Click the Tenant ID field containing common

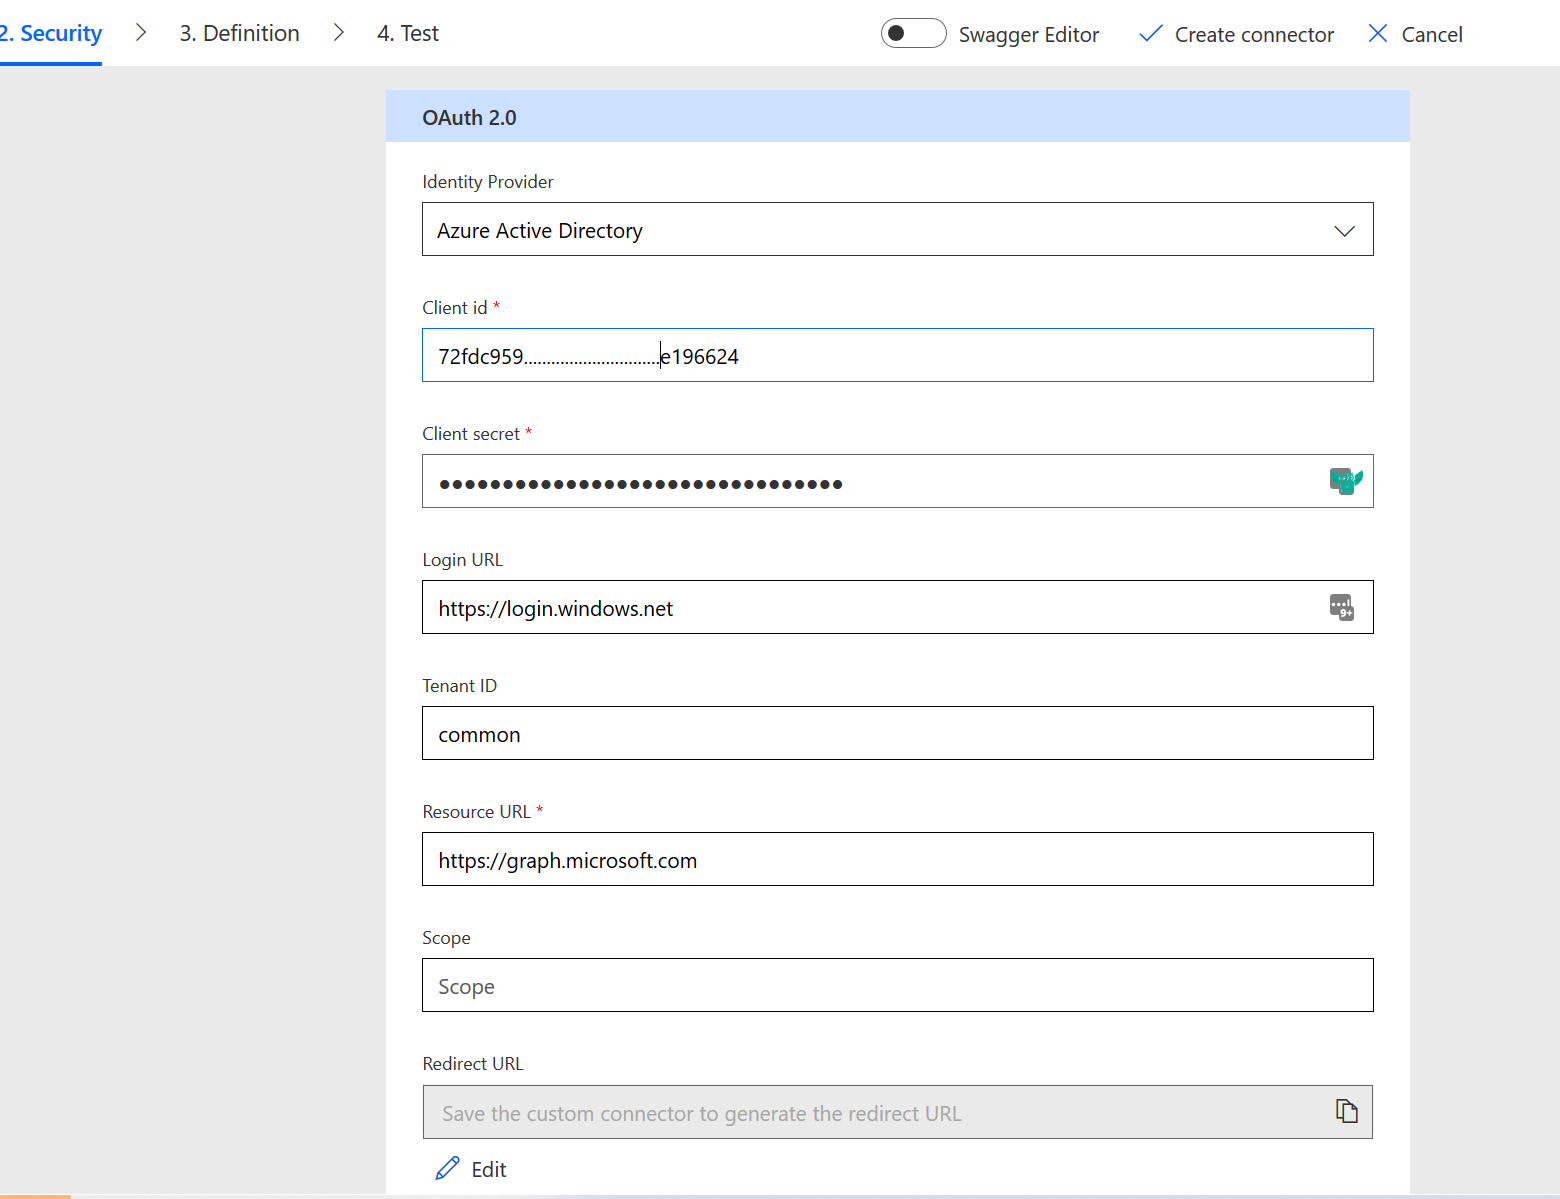pos(897,734)
